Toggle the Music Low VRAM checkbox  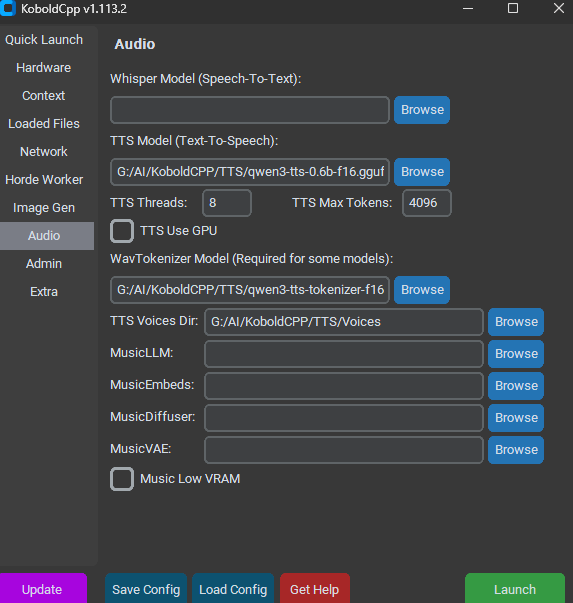122,479
